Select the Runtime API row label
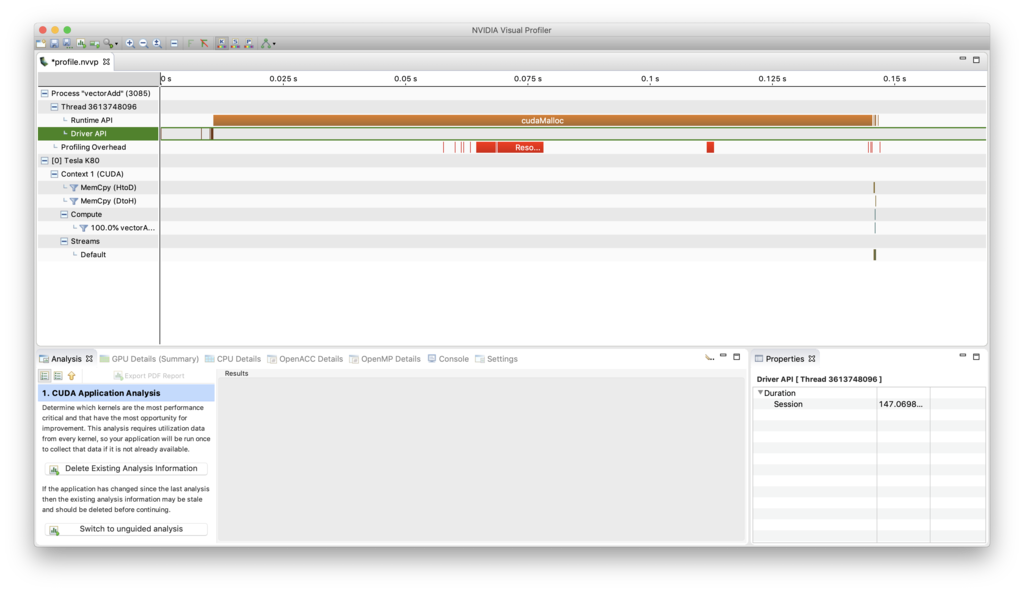The image size is (1024, 592). tap(91, 120)
